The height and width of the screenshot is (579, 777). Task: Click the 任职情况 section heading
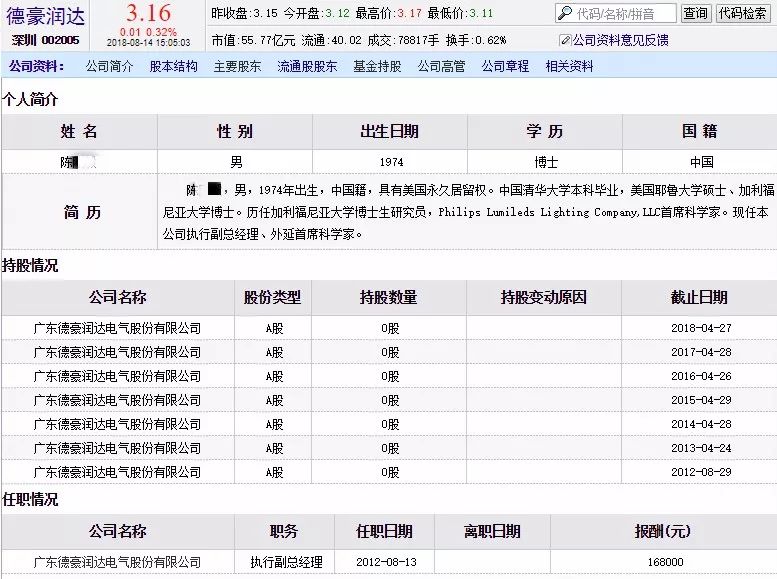point(30,500)
